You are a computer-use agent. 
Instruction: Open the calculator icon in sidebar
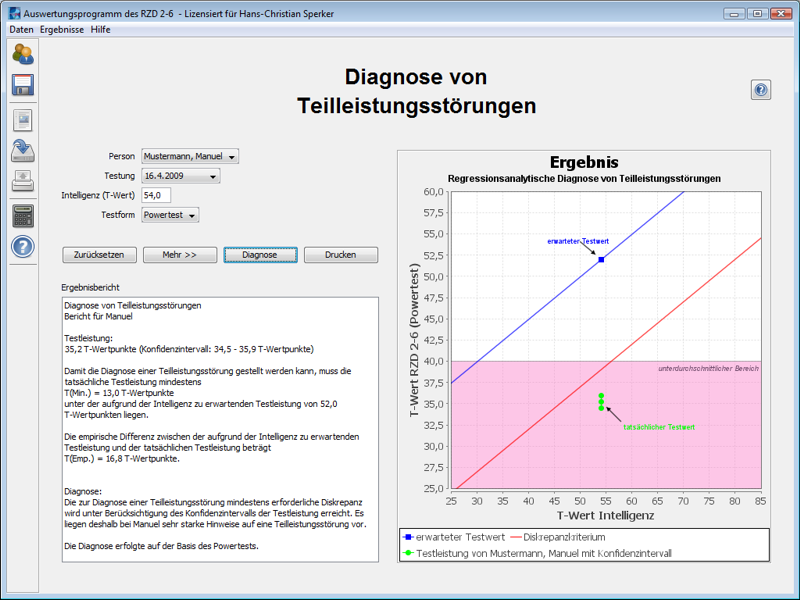22,215
